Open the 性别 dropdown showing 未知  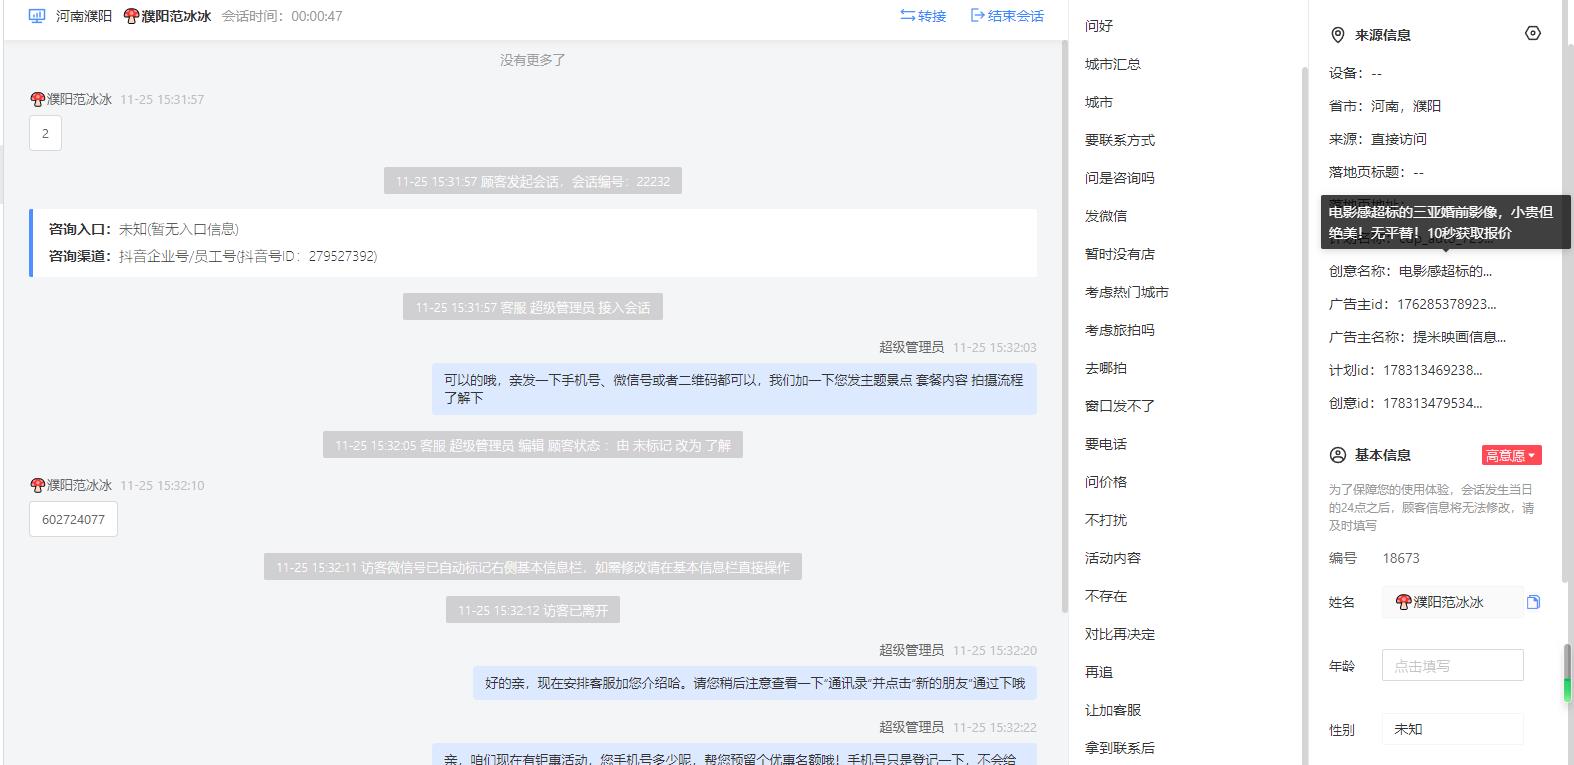click(x=1452, y=729)
